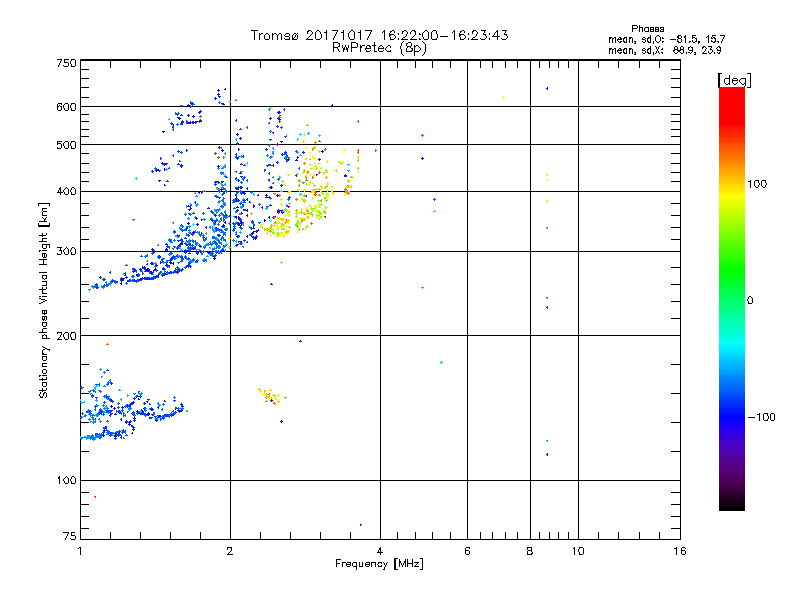This screenshot has height=600, width=800.
Task: Click the '[deg]' colorbar unit label
Action: [x=734, y=80]
